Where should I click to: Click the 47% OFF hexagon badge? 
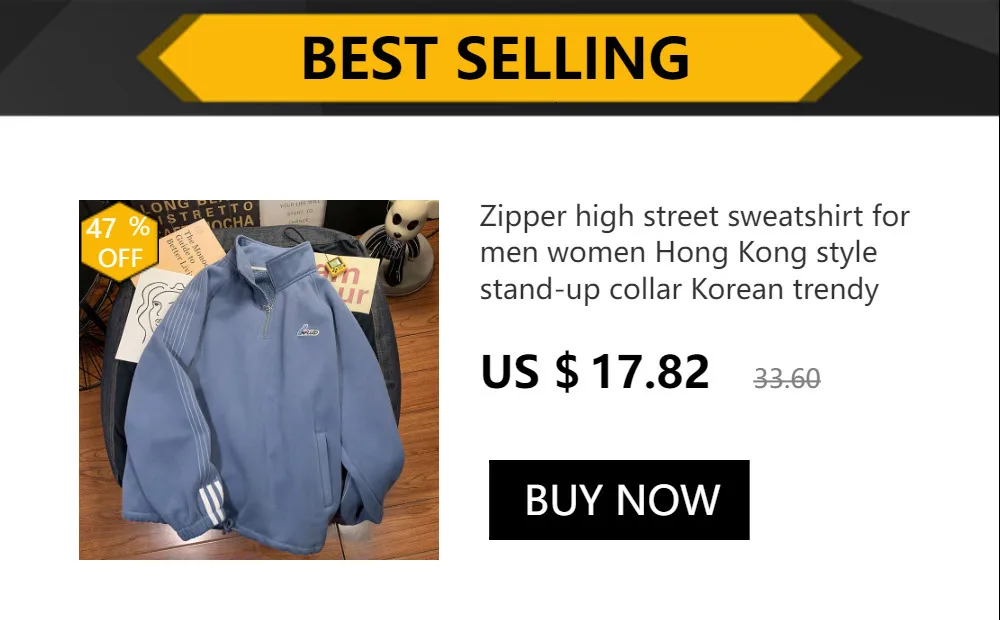[119, 242]
